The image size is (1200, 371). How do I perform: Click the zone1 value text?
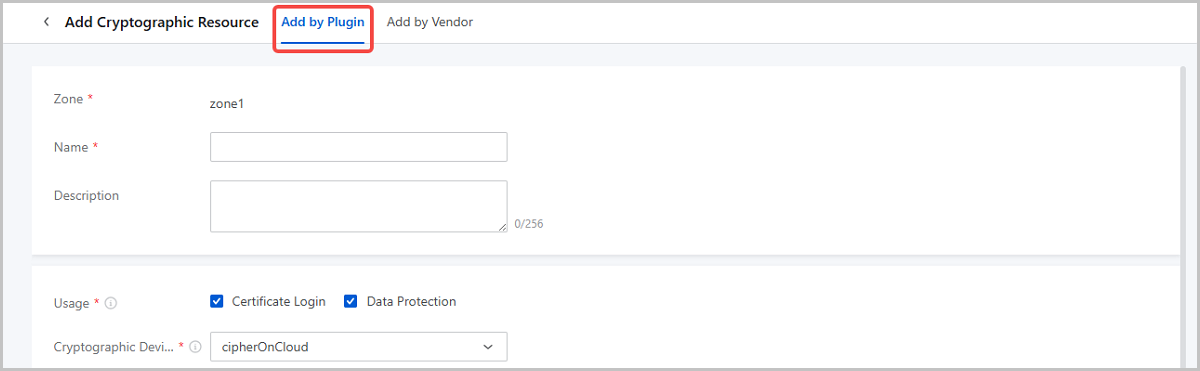point(226,103)
